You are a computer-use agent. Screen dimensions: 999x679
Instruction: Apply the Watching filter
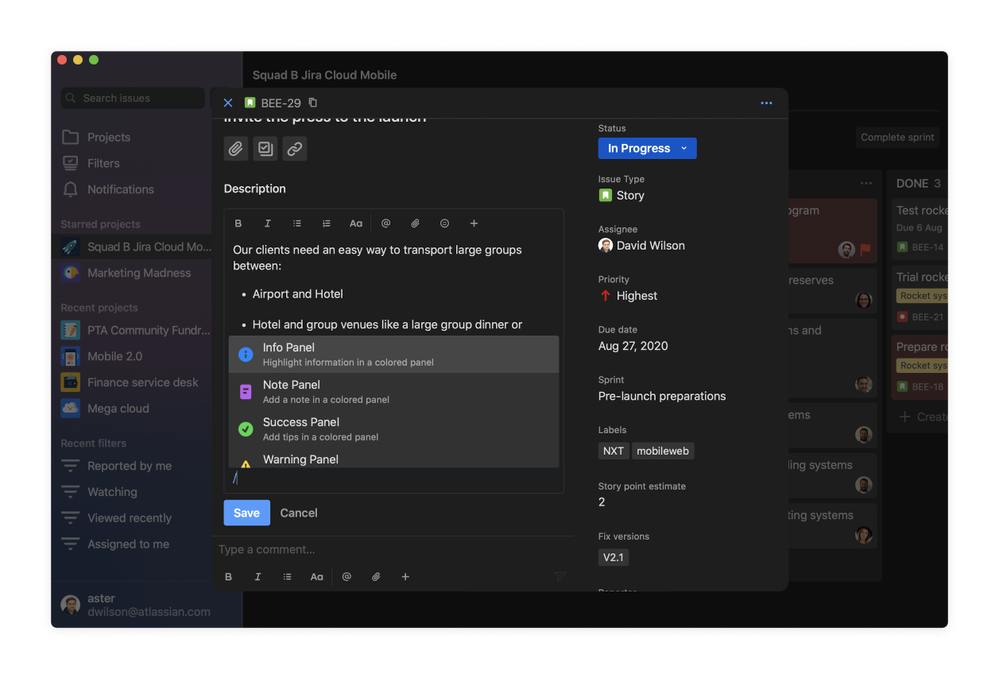pyautogui.click(x=99, y=492)
